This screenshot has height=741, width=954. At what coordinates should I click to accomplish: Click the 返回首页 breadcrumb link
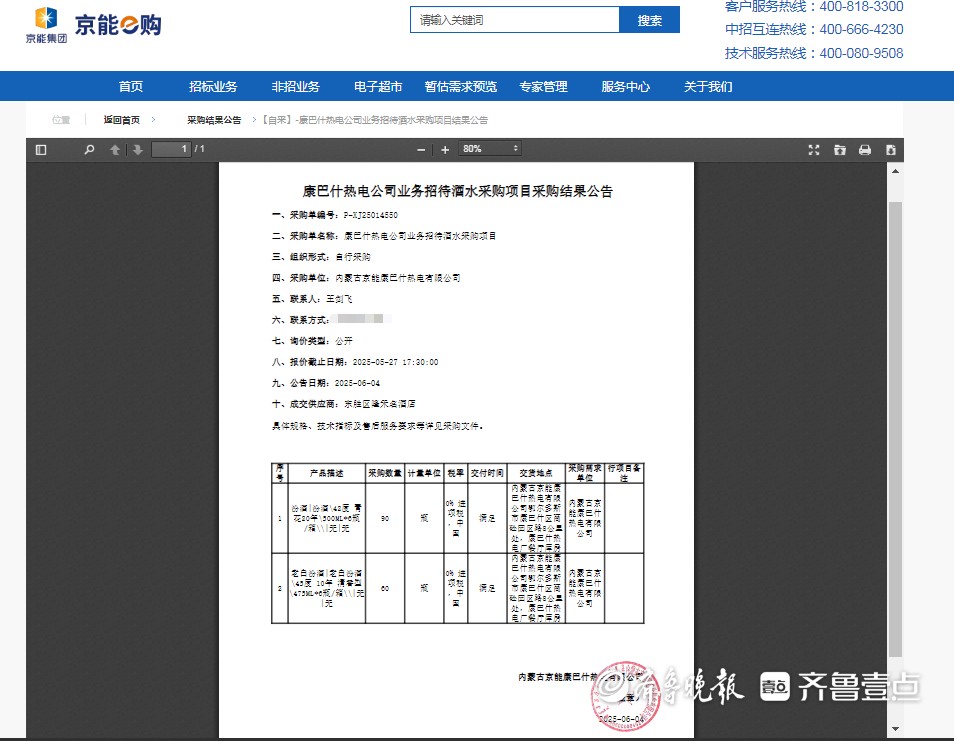[122, 120]
